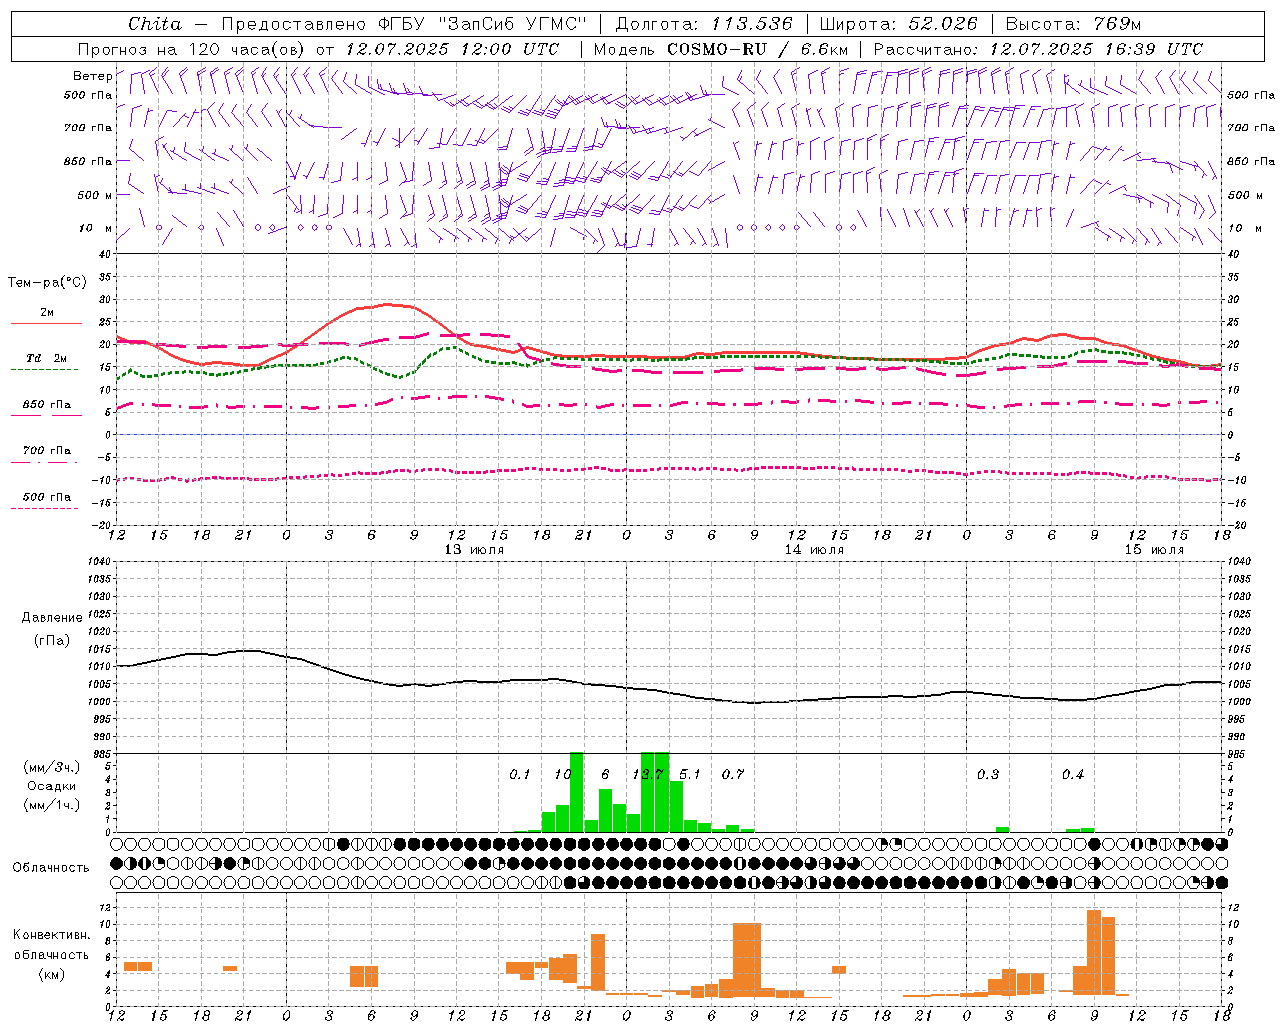Screen dimensions: 1280x1024
Task: Click the 10 м wind level label on left
Action: tap(96, 228)
